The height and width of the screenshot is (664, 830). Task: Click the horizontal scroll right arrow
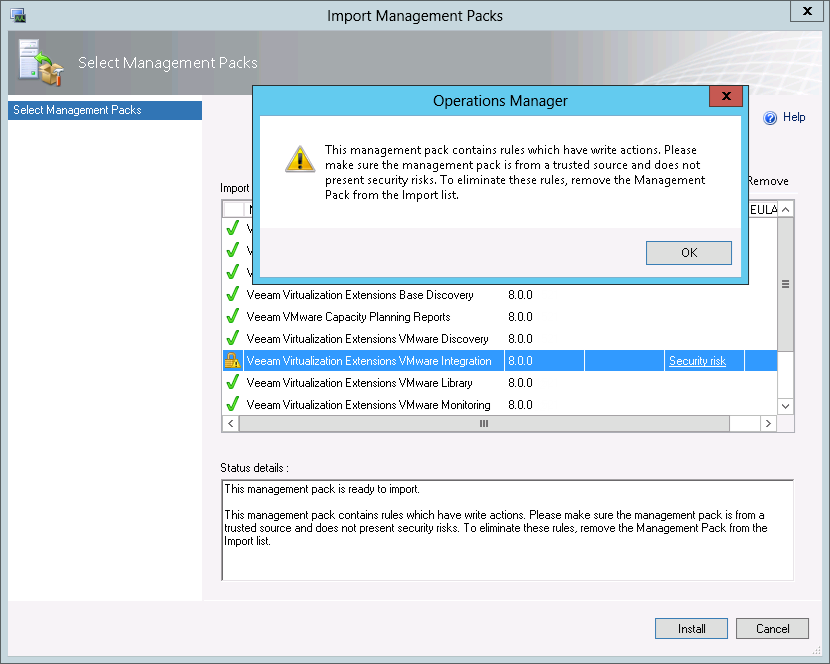pyautogui.click(x=768, y=424)
